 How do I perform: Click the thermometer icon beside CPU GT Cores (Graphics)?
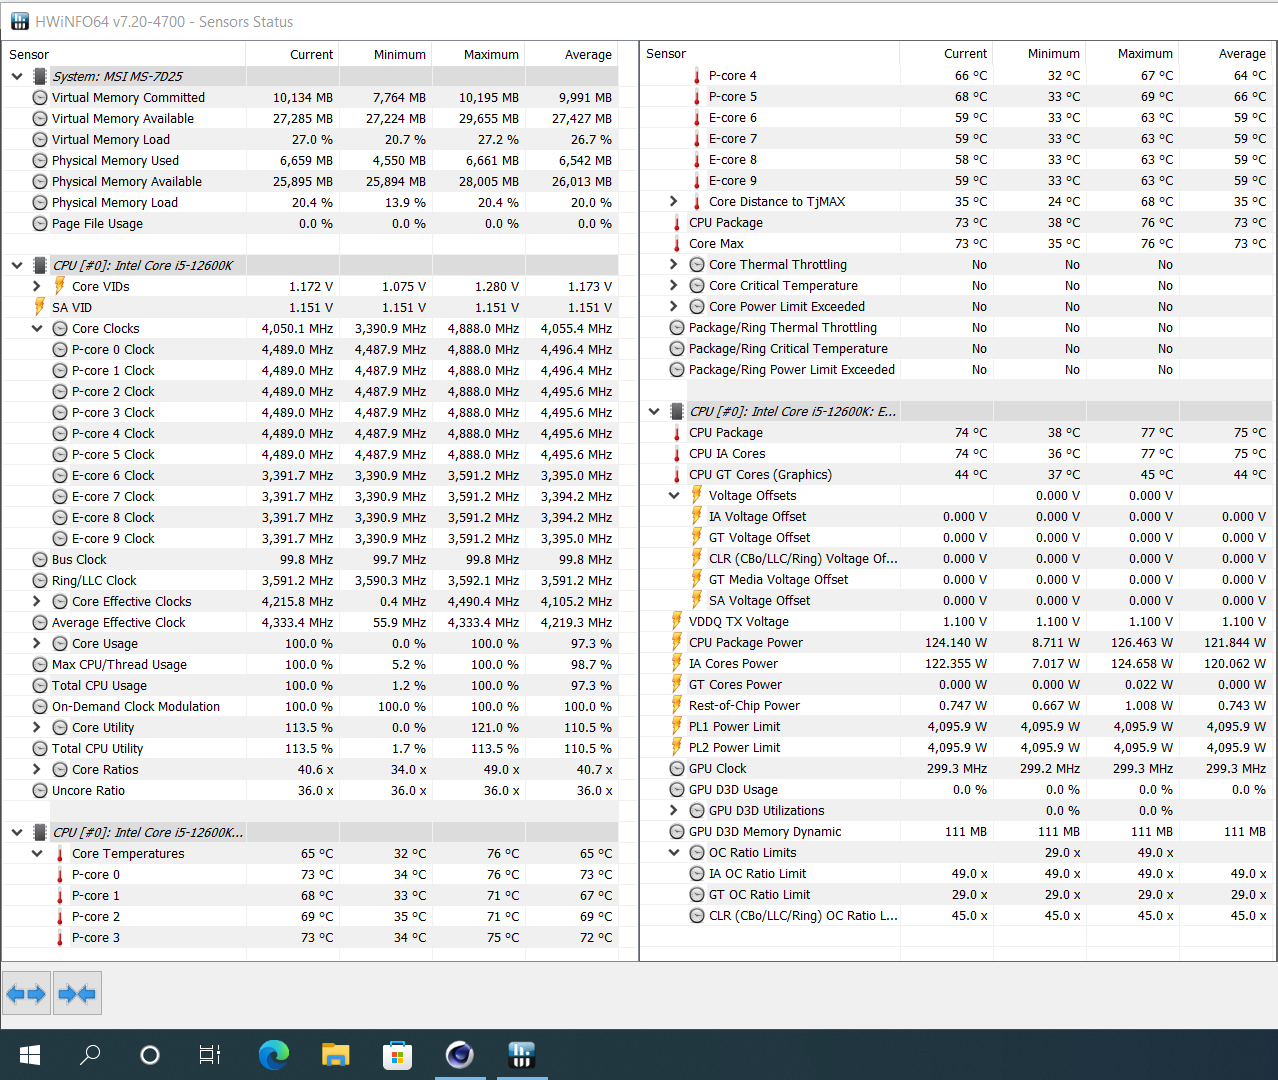677,474
